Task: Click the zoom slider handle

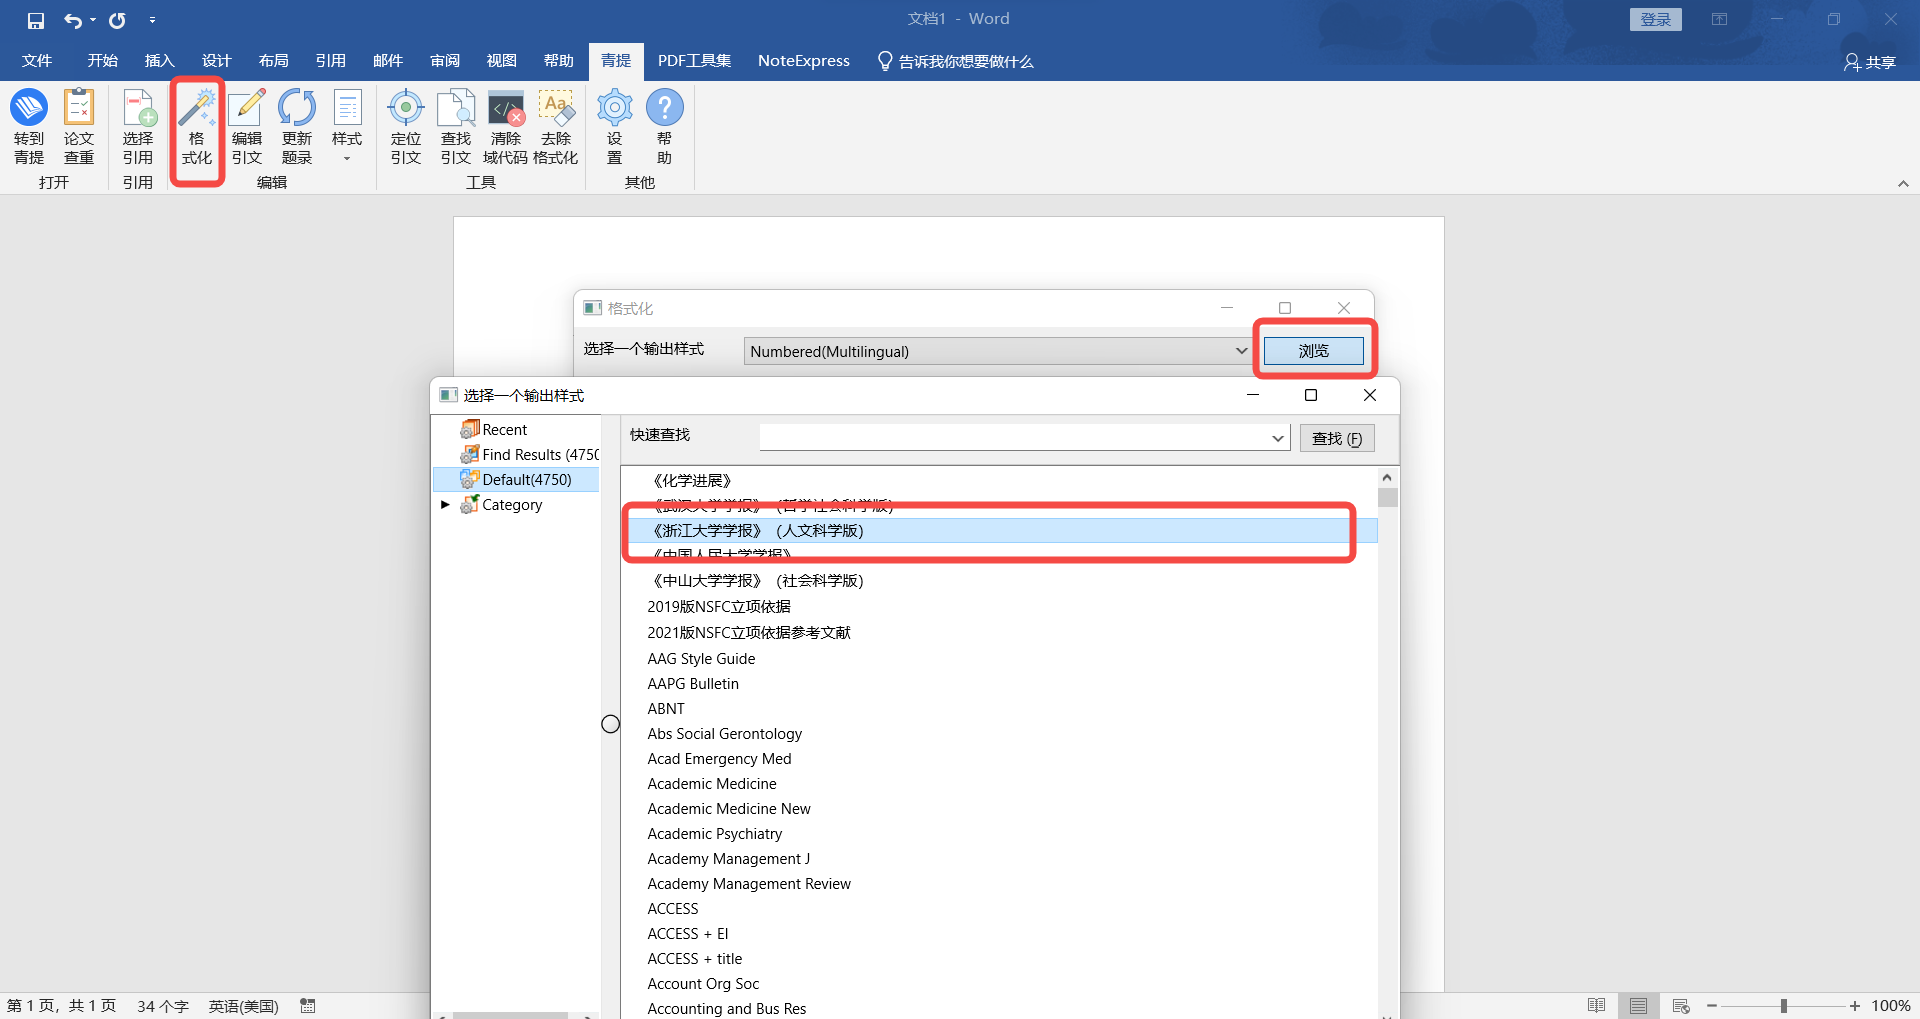Action: [x=1783, y=1006]
